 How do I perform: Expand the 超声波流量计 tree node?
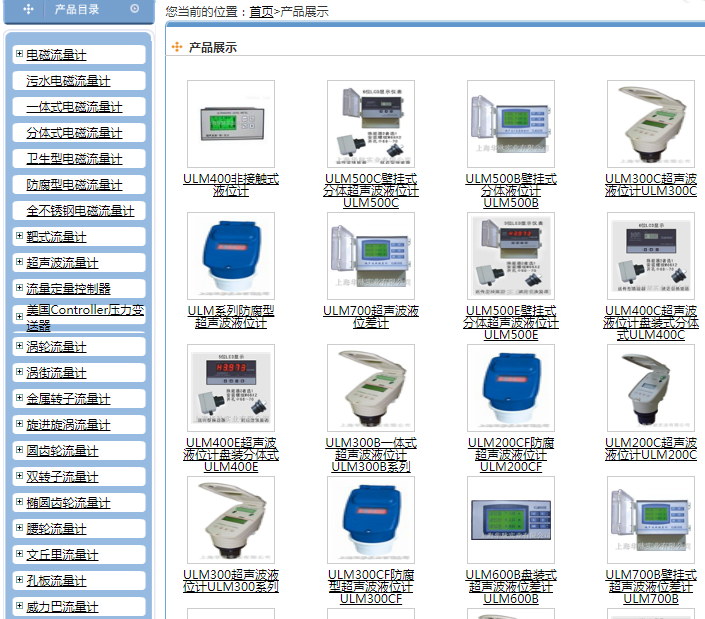[19, 262]
